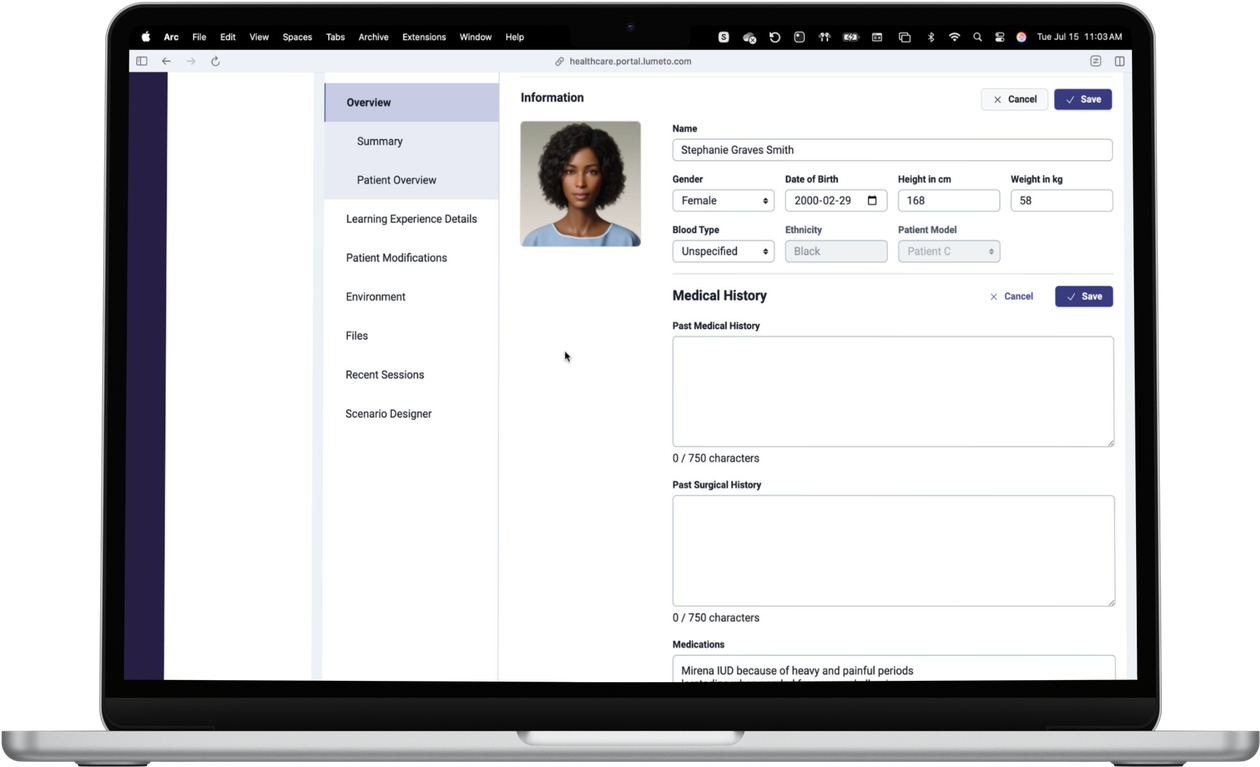Open the File menu

[199, 37]
